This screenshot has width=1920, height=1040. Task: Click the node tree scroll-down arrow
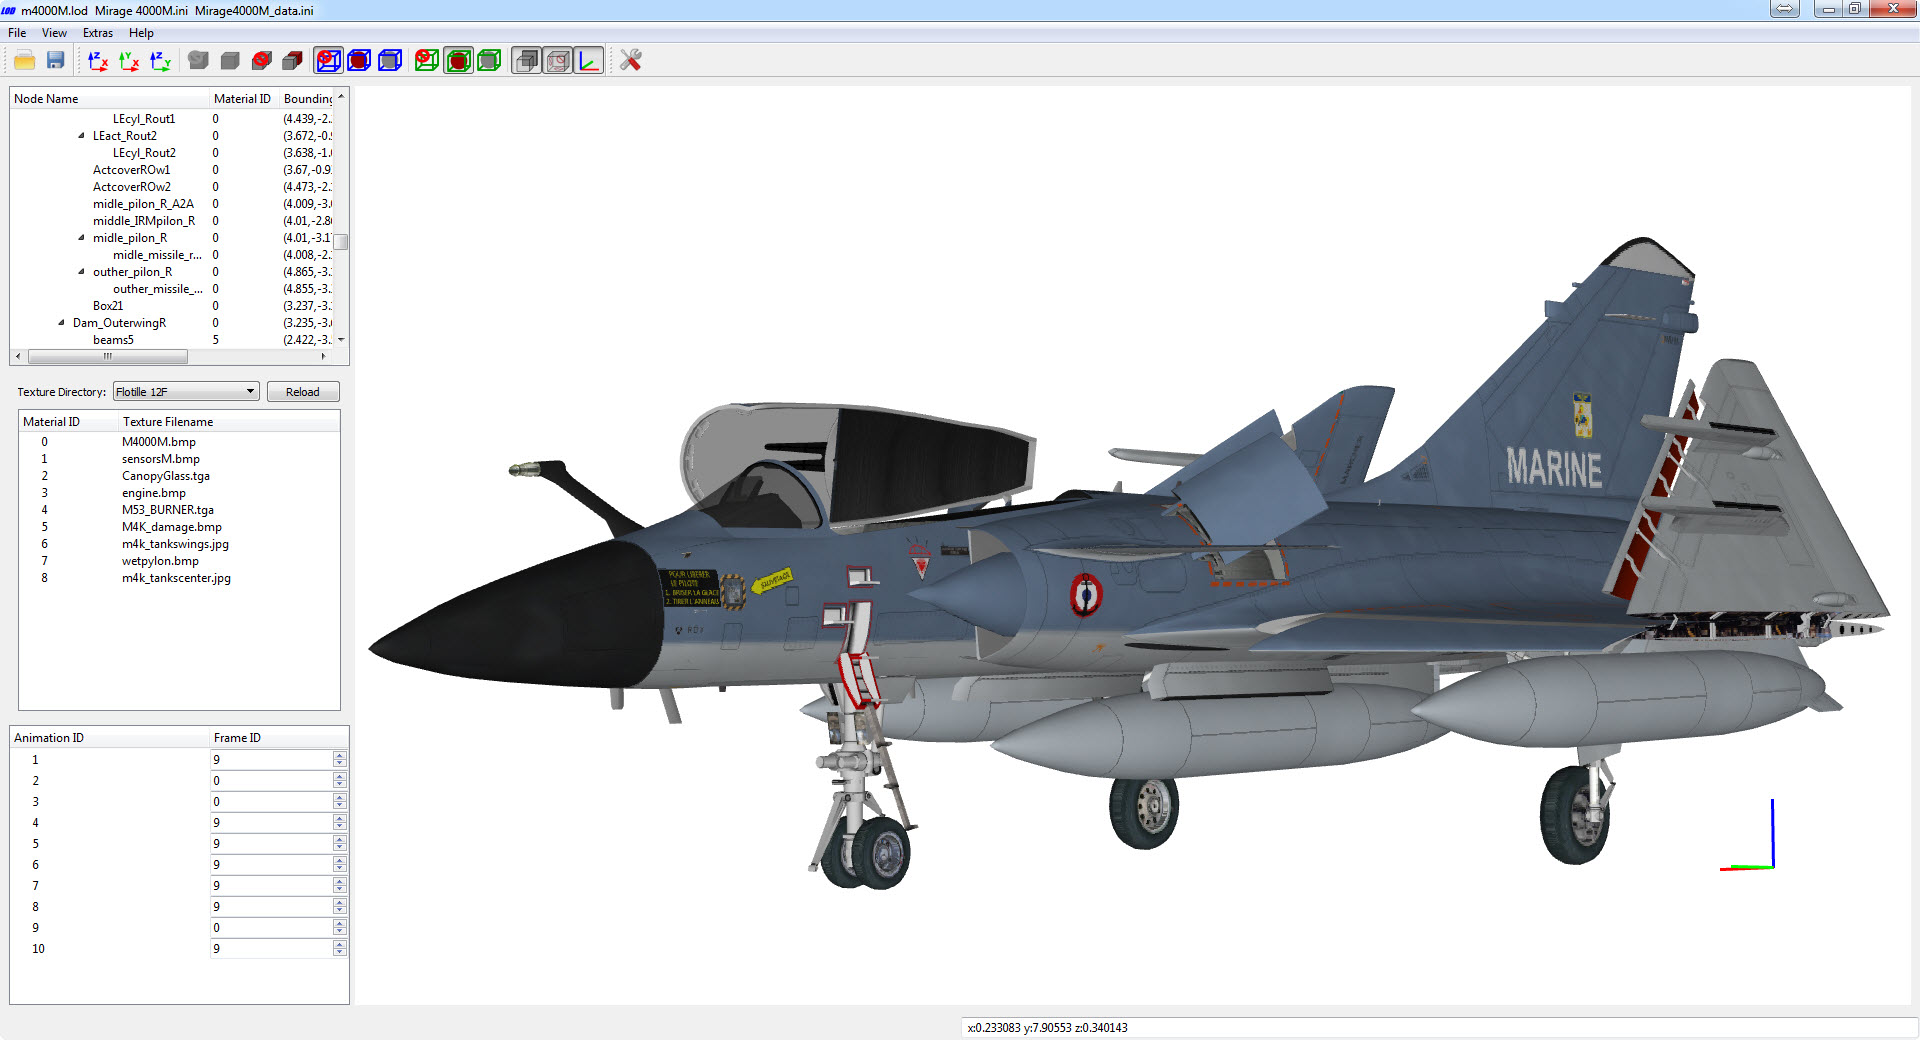(341, 340)
